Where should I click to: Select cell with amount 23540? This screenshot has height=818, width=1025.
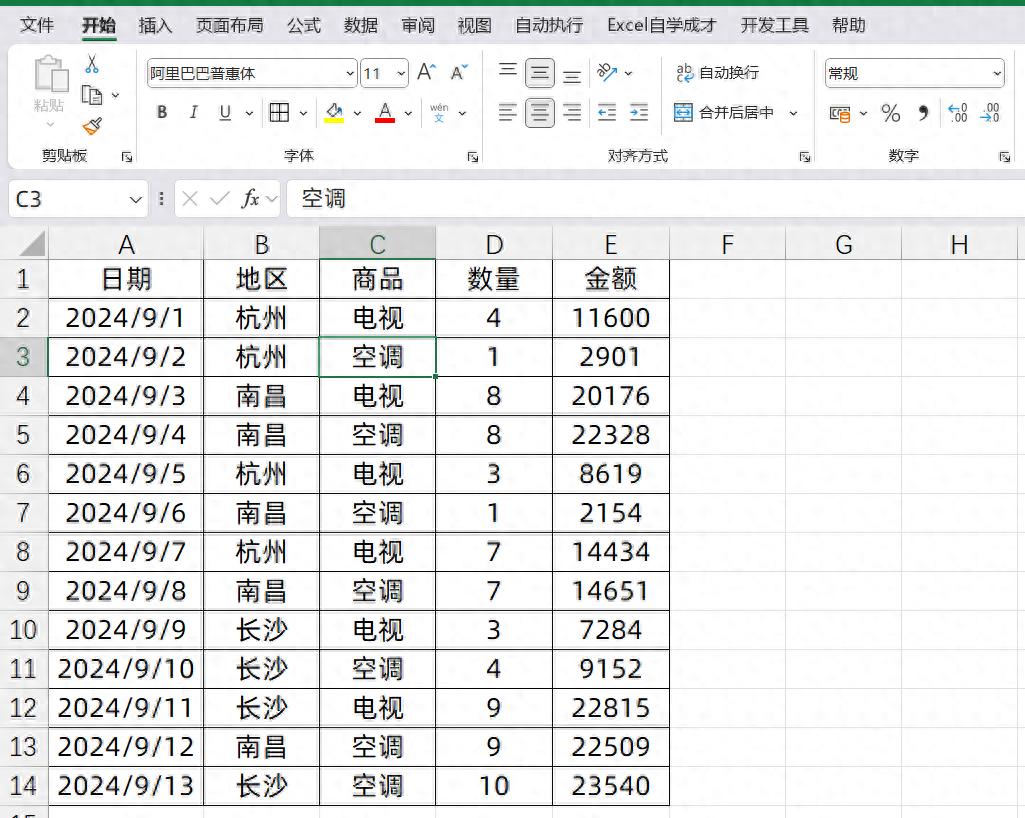tap(611, 785)
